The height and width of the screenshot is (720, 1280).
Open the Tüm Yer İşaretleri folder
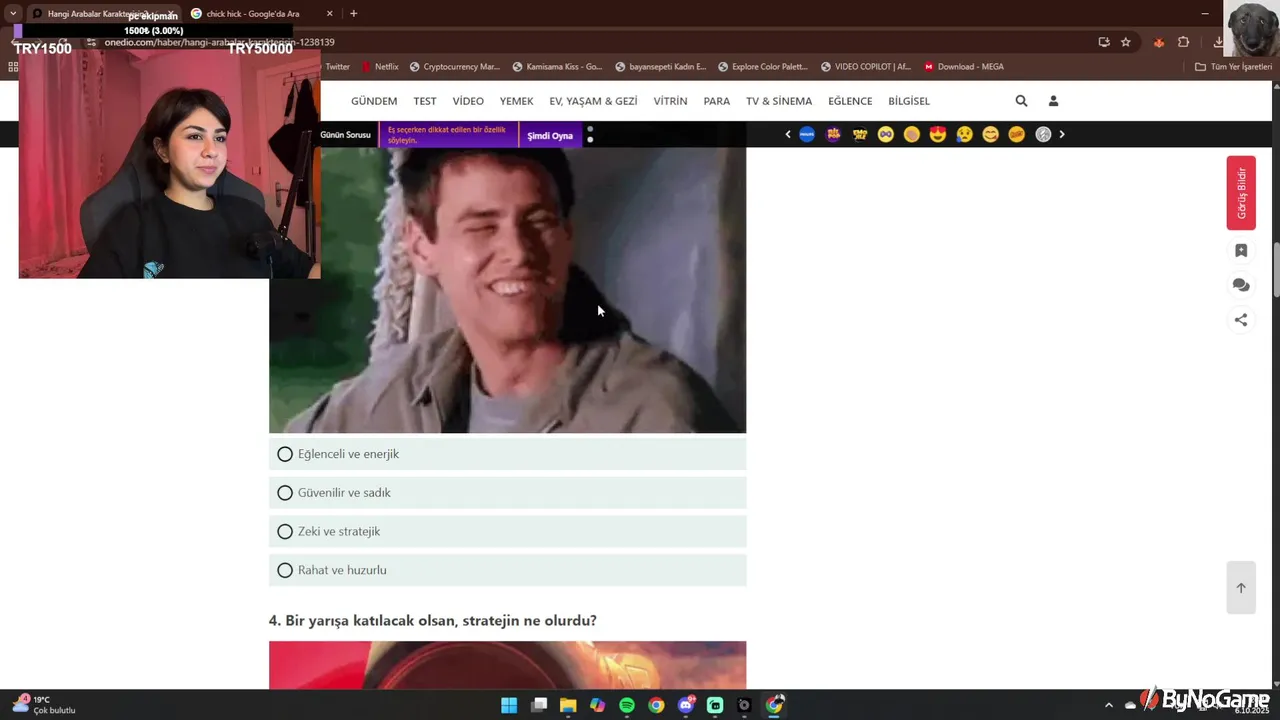click(x=1233, y=67)
